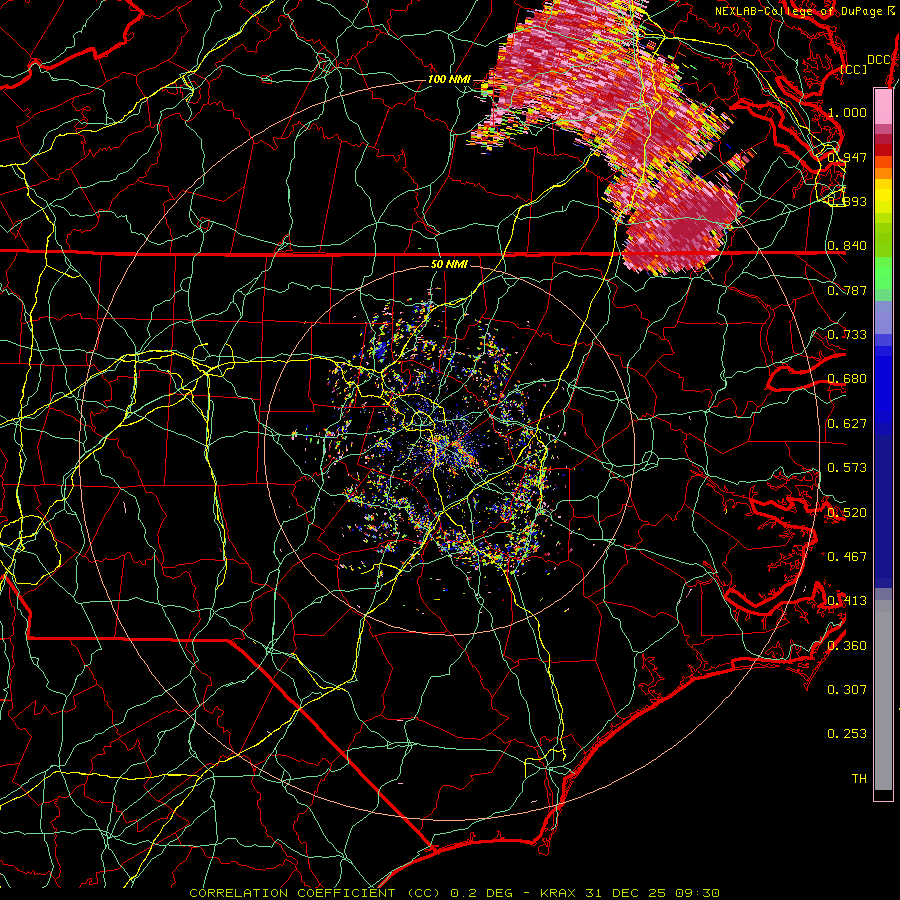Click the 0.840 legend value

coord(847,246)
